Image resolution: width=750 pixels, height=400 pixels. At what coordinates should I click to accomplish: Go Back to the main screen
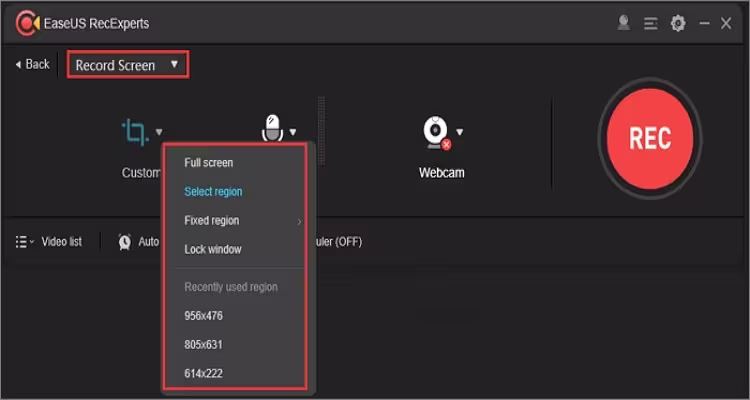click(x=33, y=64)
